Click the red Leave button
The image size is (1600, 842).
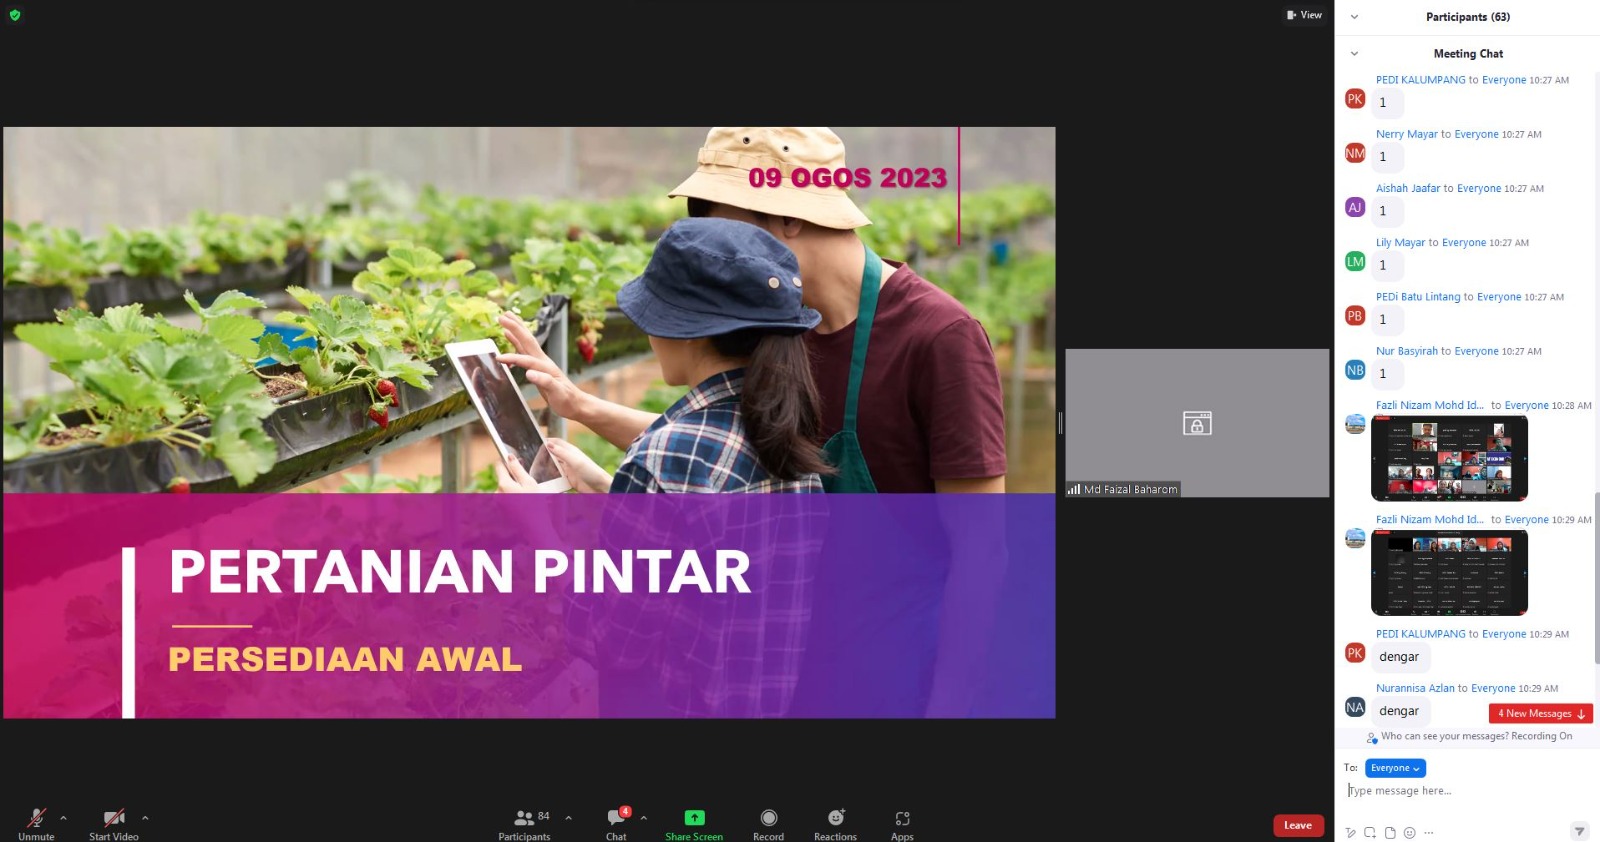1298,825
